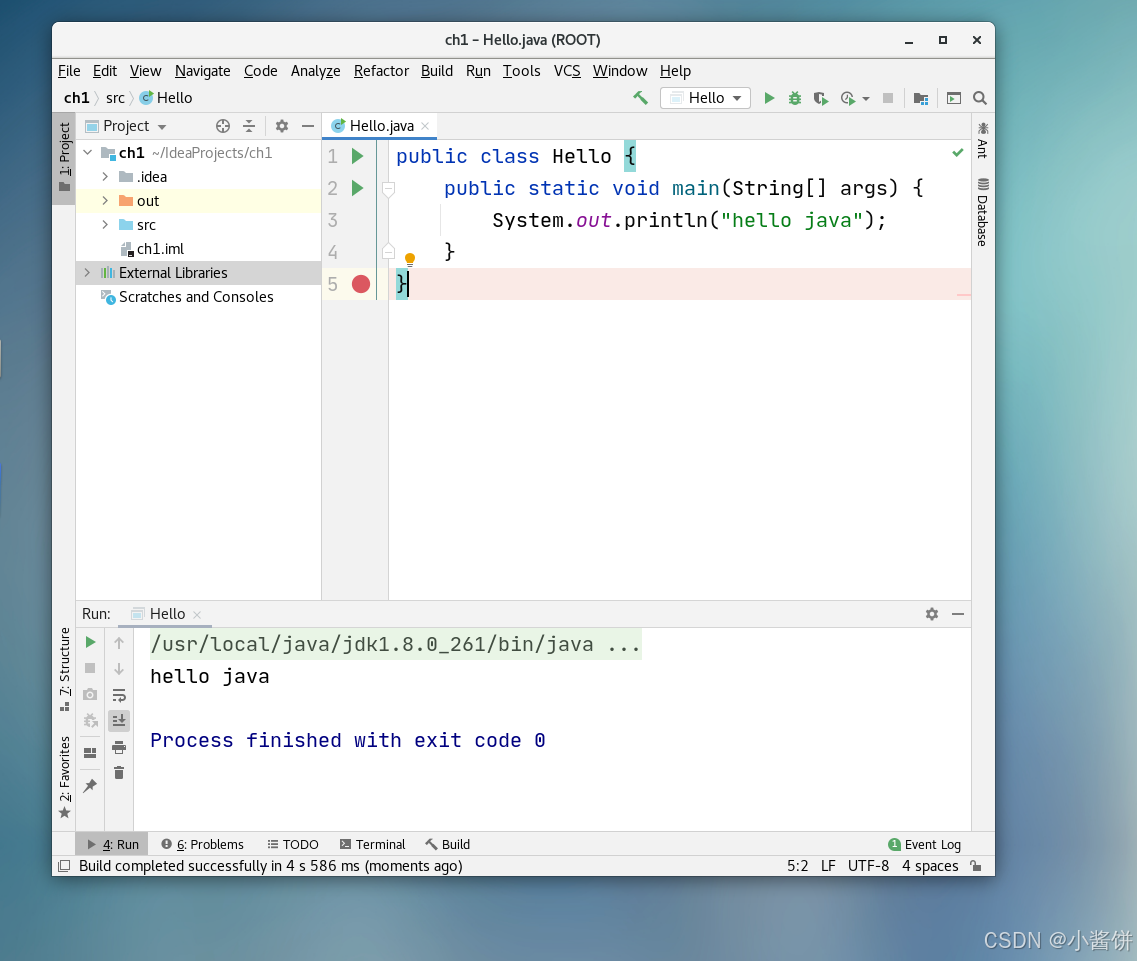
Task: Open the Terminal tool window
Action: pos(373,844)
